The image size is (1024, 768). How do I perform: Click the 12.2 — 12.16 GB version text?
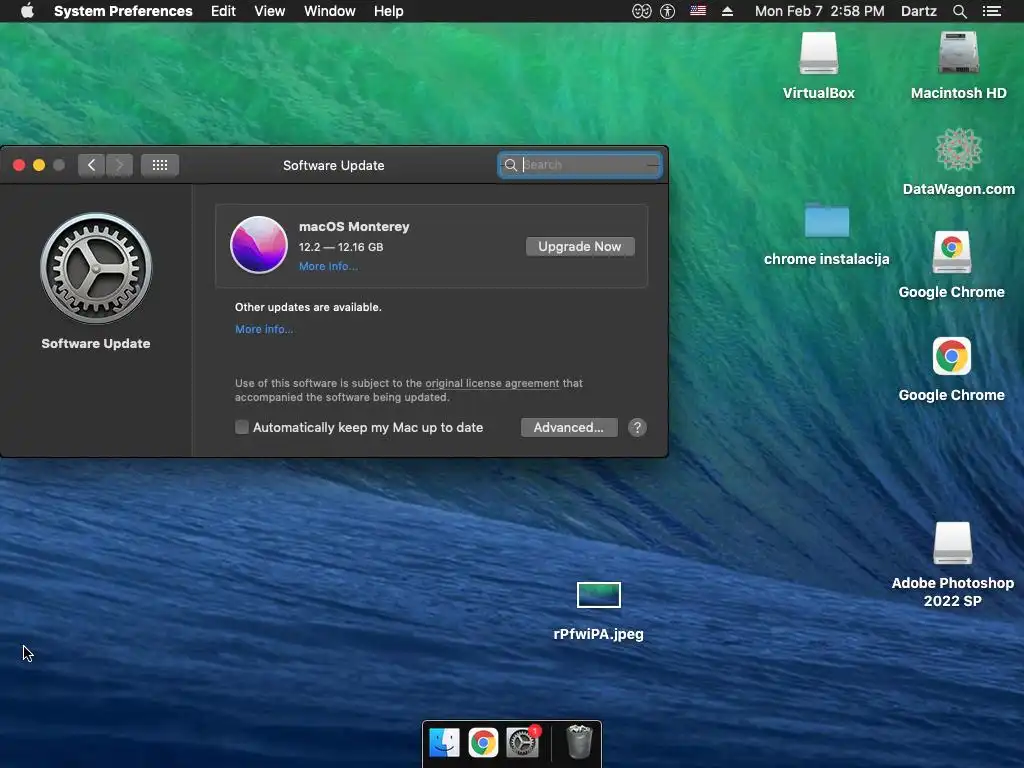click(341, 247)
